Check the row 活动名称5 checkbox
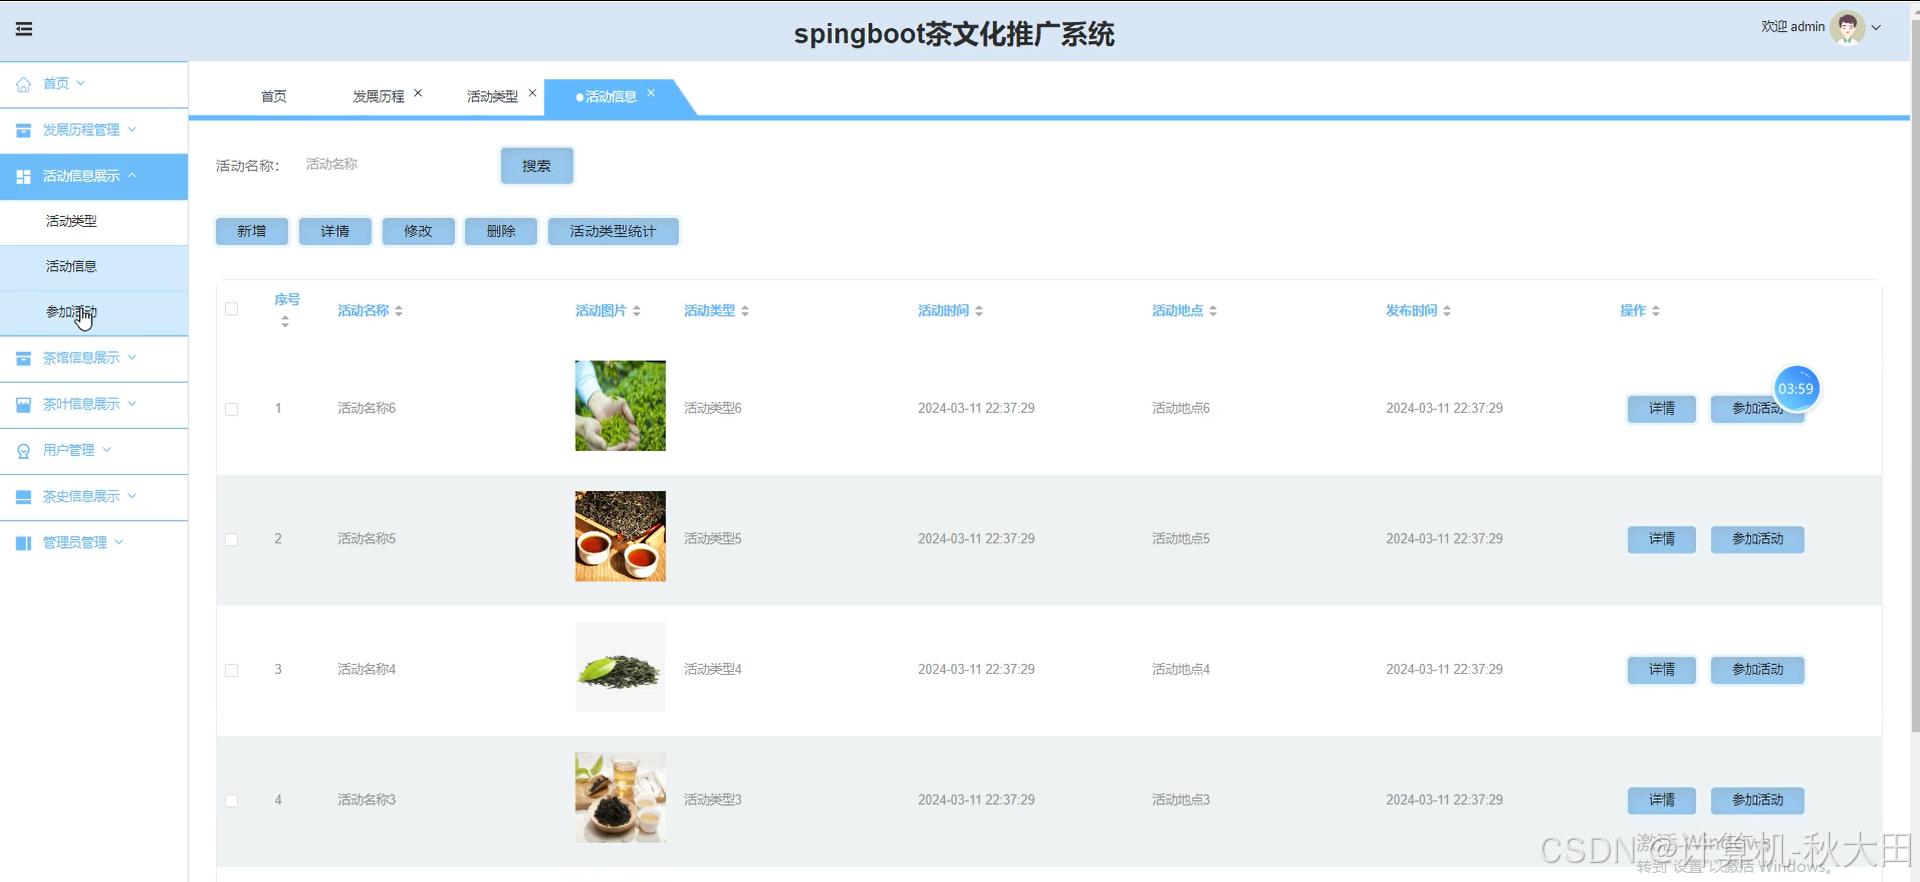Viewport: 1920px width, 882px height. [232, 540]
